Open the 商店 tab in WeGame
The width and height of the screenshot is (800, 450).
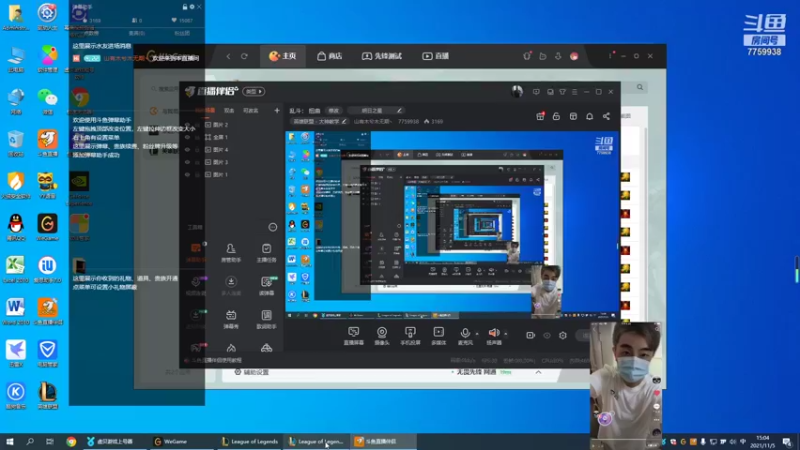[330, 56]
